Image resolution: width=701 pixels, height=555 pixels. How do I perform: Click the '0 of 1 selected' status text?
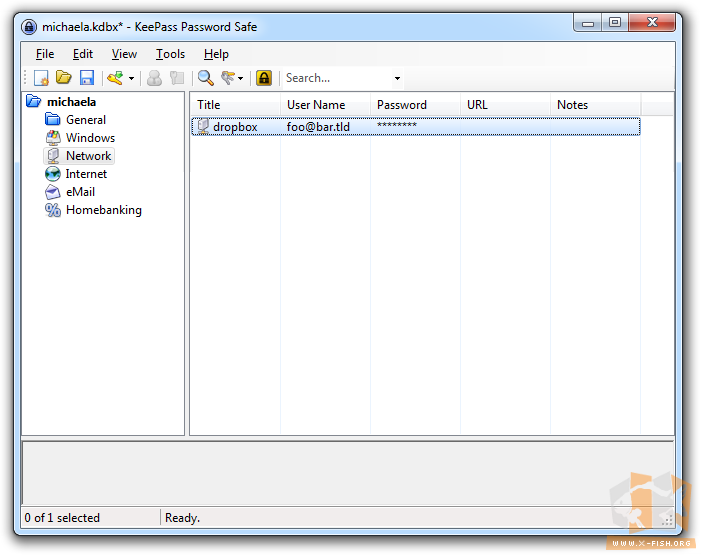tap(62, 518)
